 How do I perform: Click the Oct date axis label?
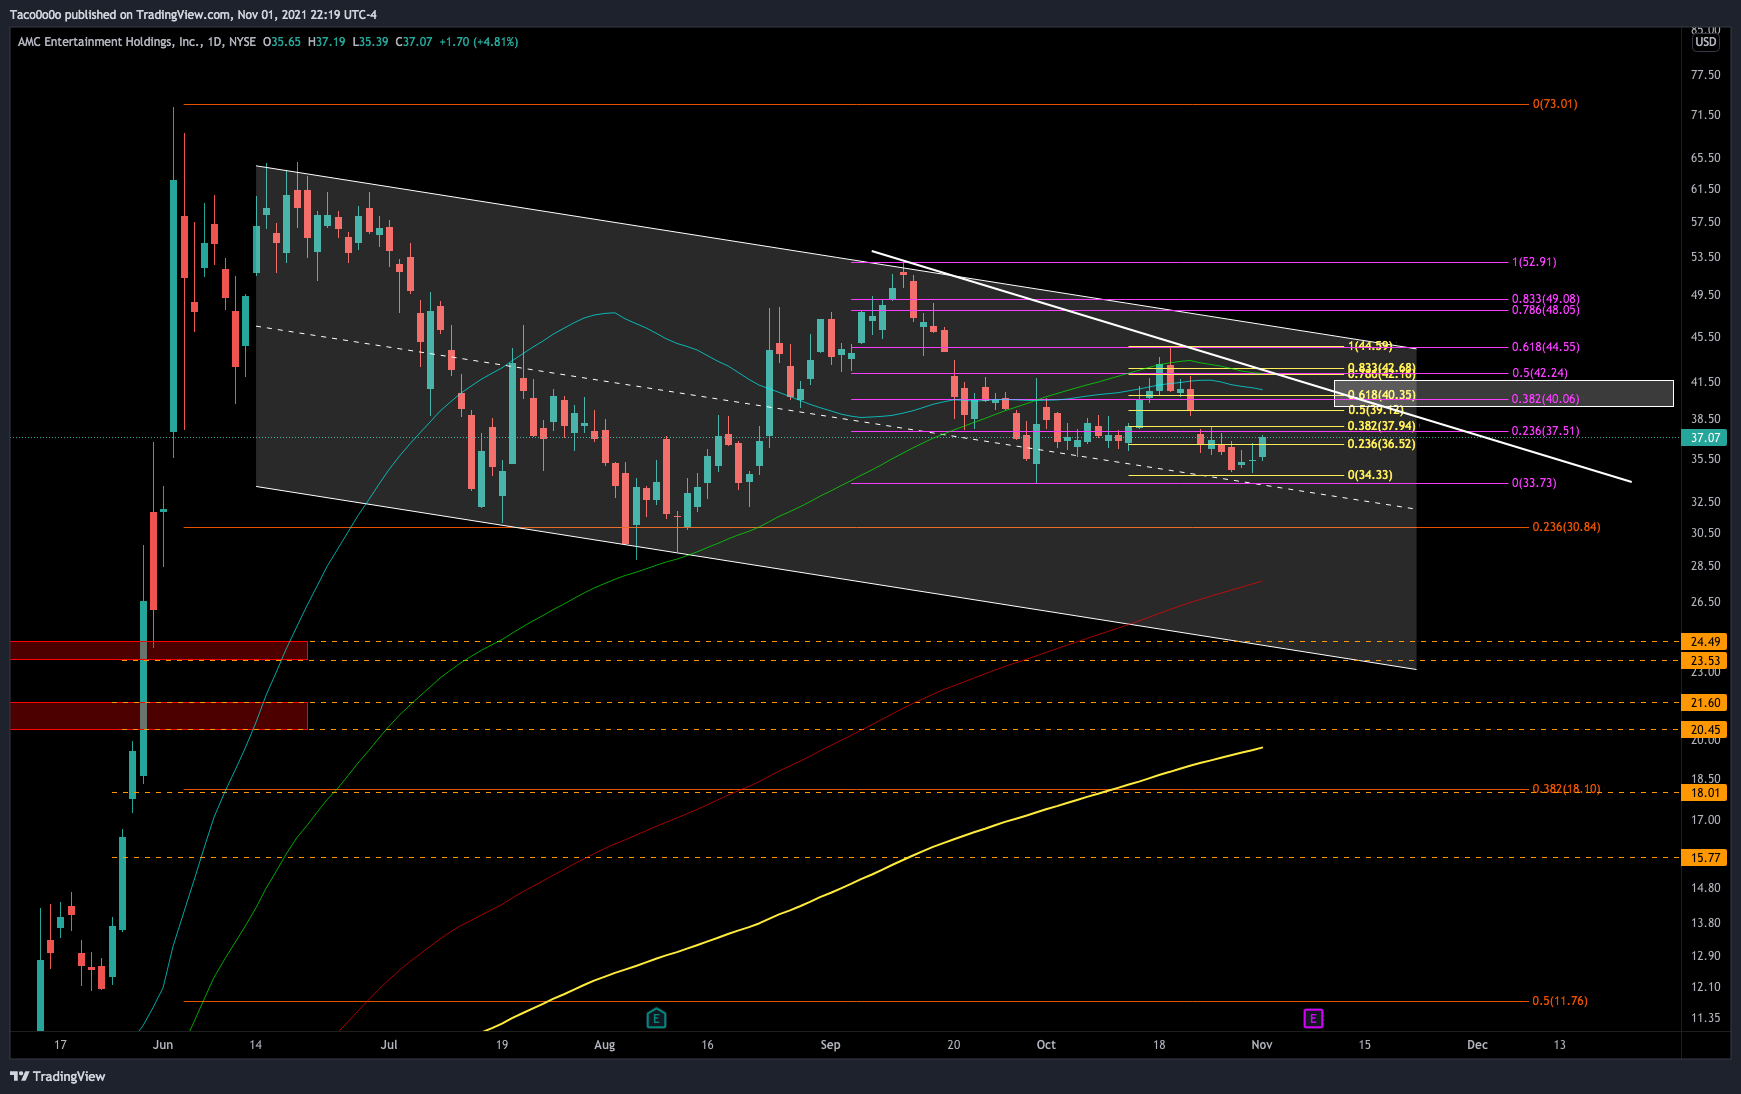(1046, 1045)
